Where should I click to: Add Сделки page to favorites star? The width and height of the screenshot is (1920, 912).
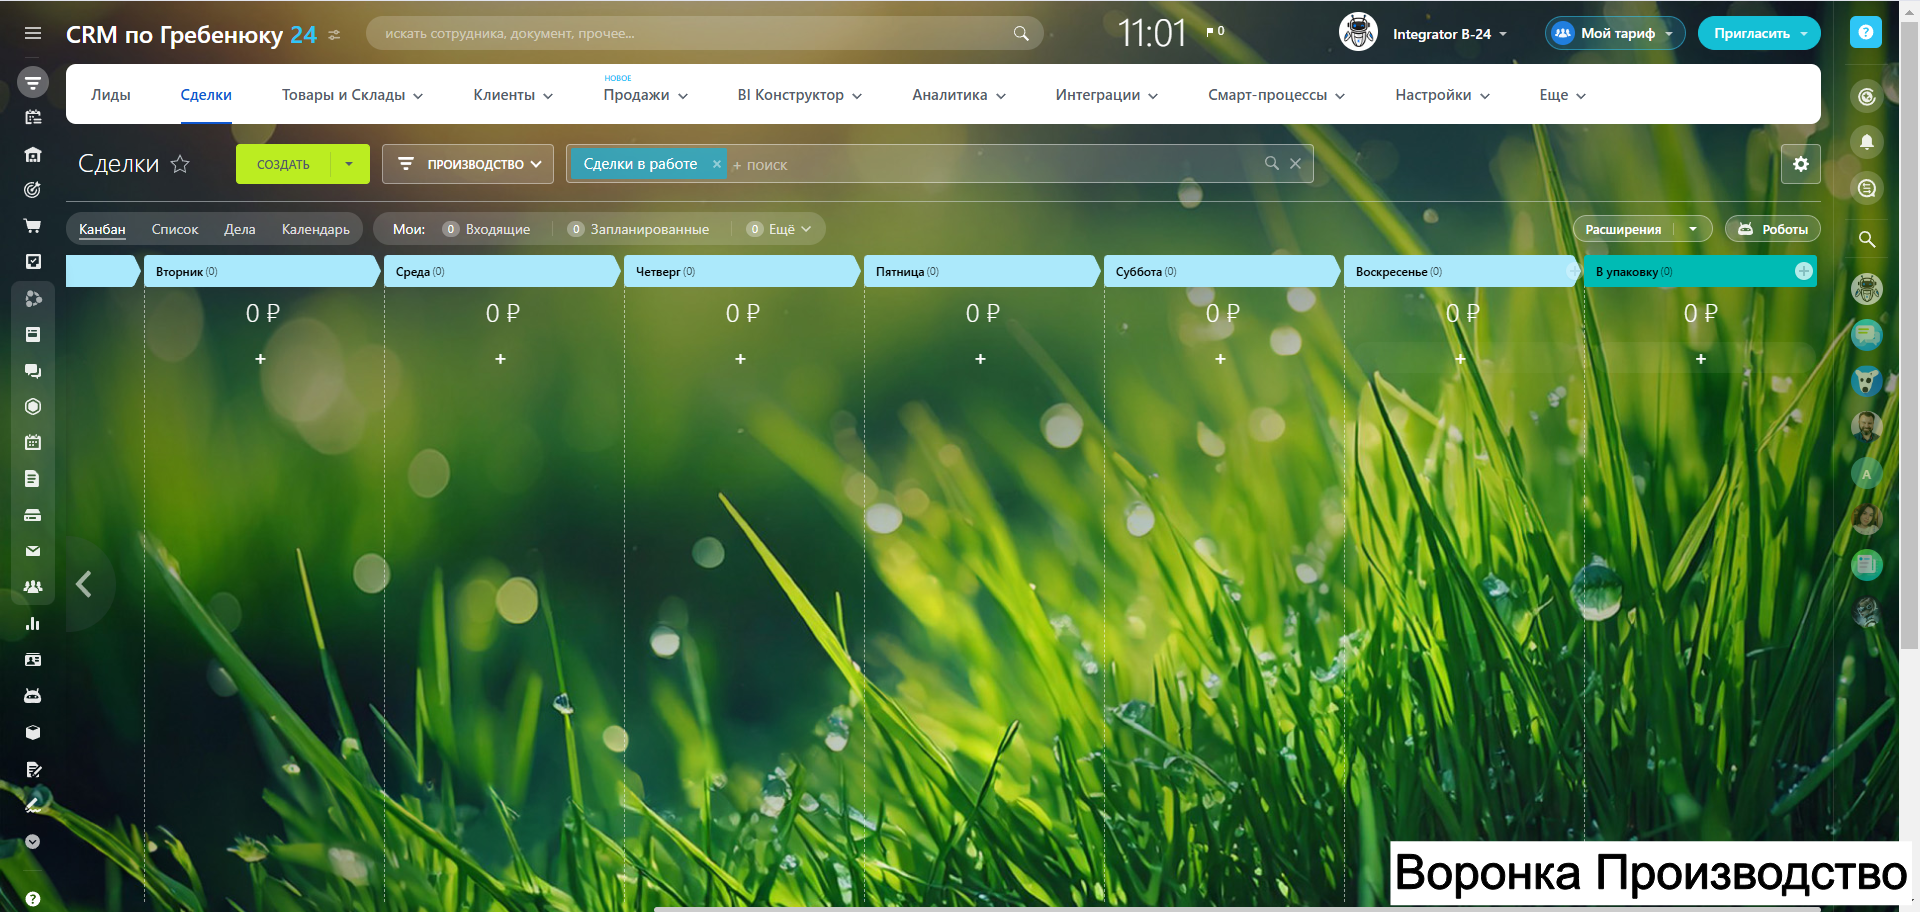pos(180,164)
